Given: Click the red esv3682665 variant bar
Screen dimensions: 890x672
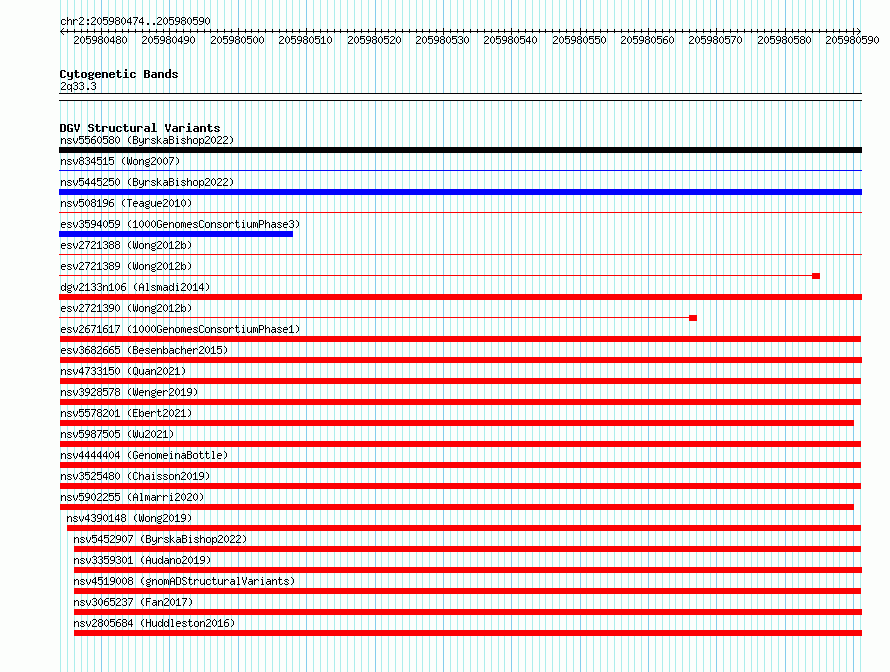Looking at the screenshot, I should coord(460,360).
